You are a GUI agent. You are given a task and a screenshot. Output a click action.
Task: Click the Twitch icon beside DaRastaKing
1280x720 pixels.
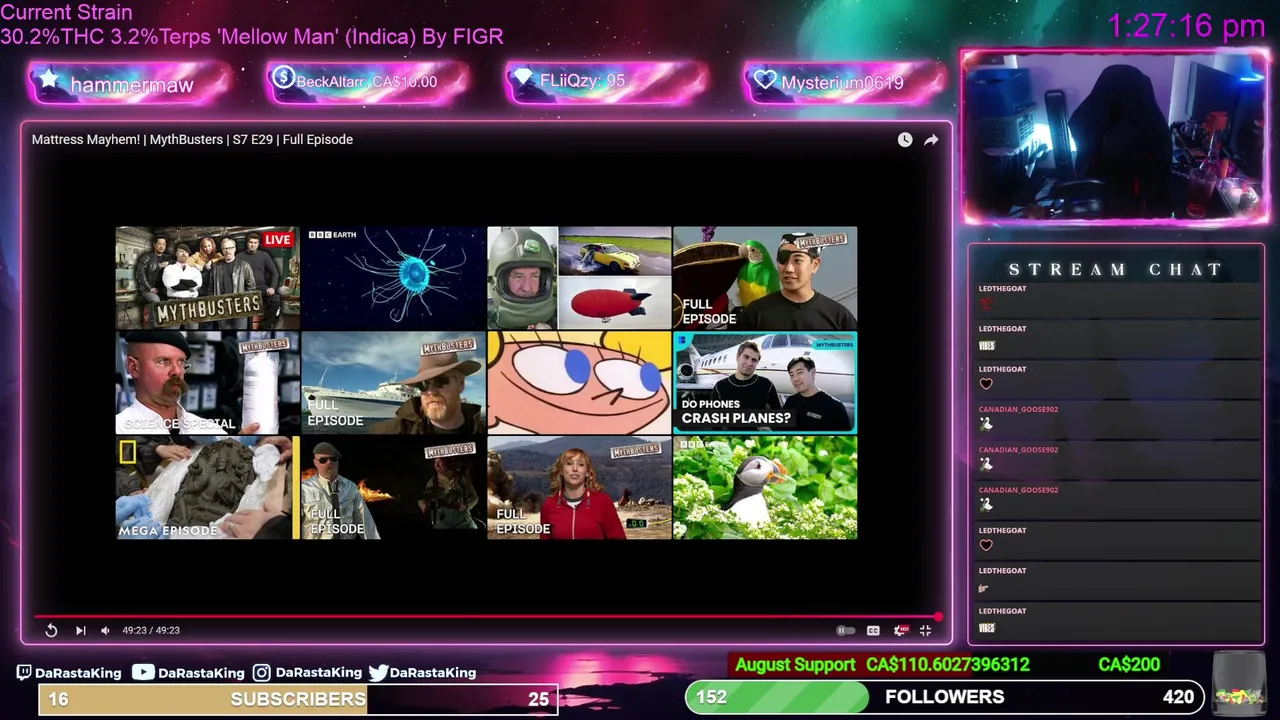click(x=24, y=673)
